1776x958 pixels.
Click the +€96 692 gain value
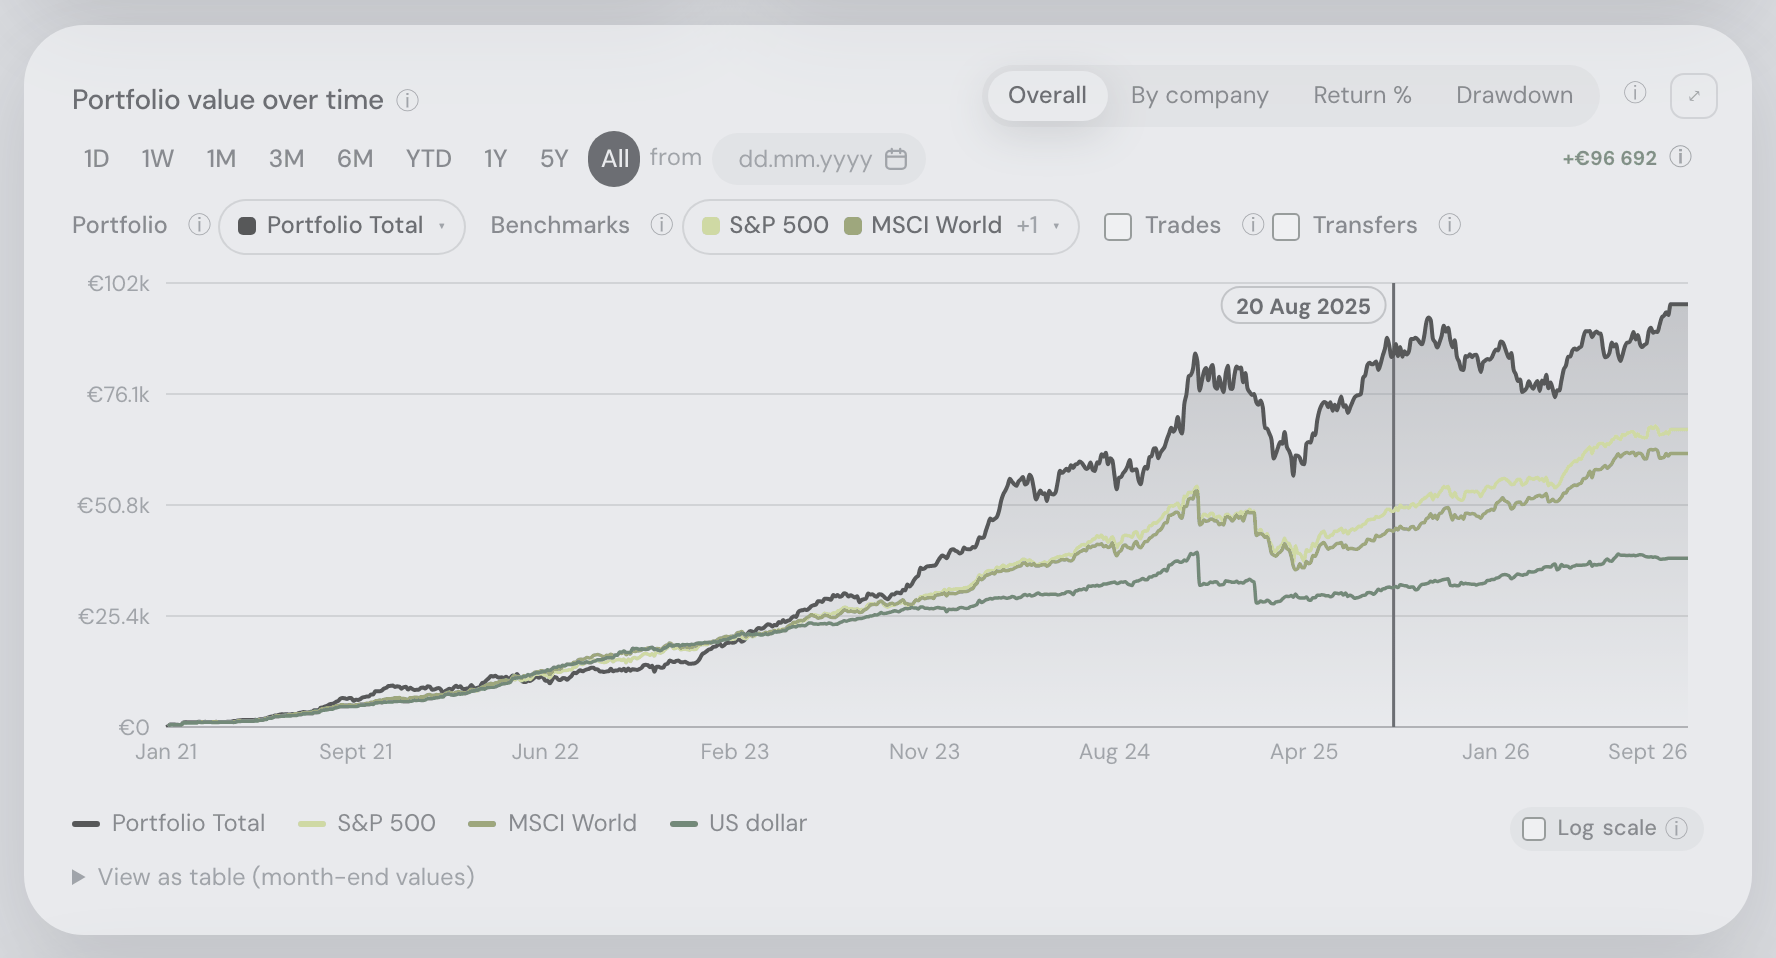pyautogui.click(x=1610, y=158)
